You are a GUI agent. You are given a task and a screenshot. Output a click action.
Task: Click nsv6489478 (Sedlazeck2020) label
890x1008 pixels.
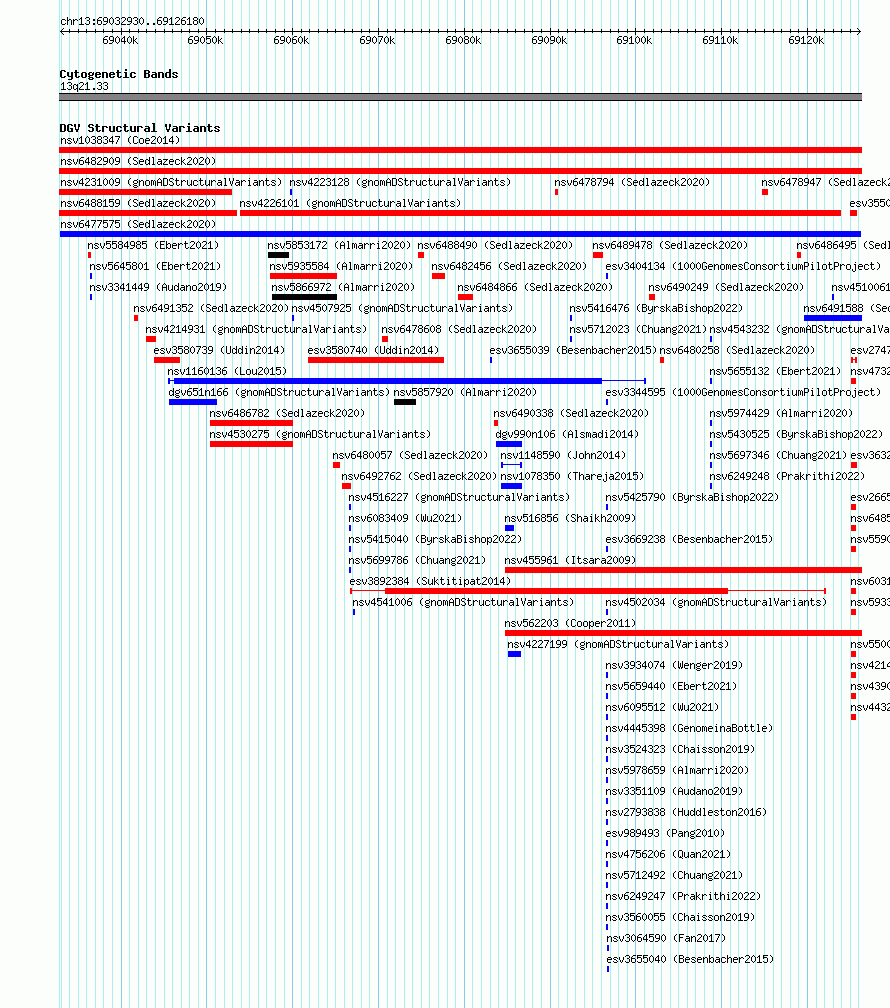pos(670,246)
